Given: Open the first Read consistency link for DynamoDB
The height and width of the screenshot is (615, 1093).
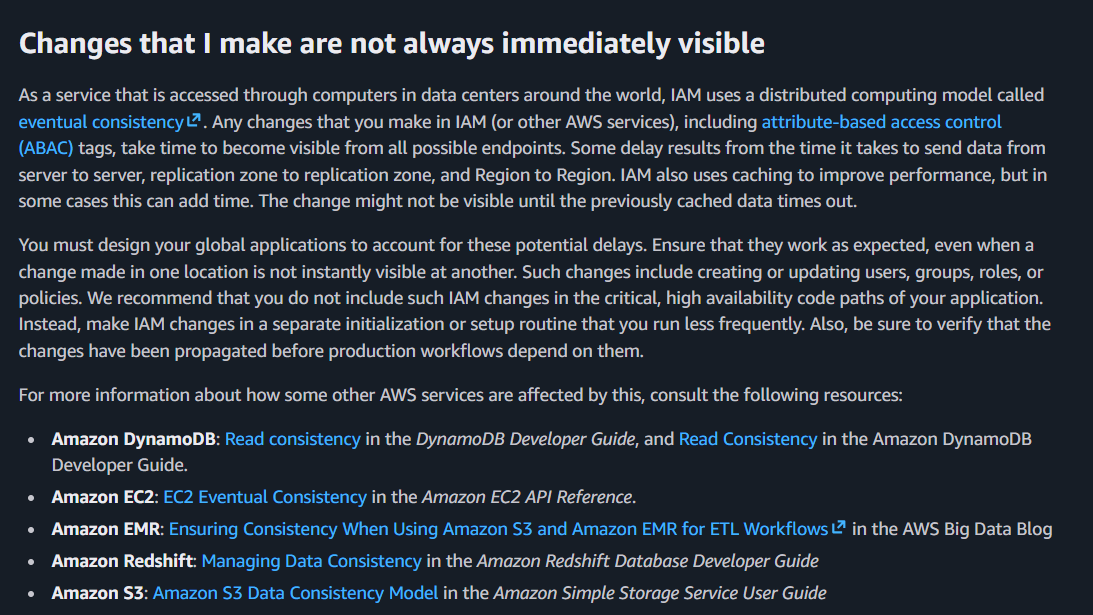Looking at the screenshot, I should coord(292,439).
